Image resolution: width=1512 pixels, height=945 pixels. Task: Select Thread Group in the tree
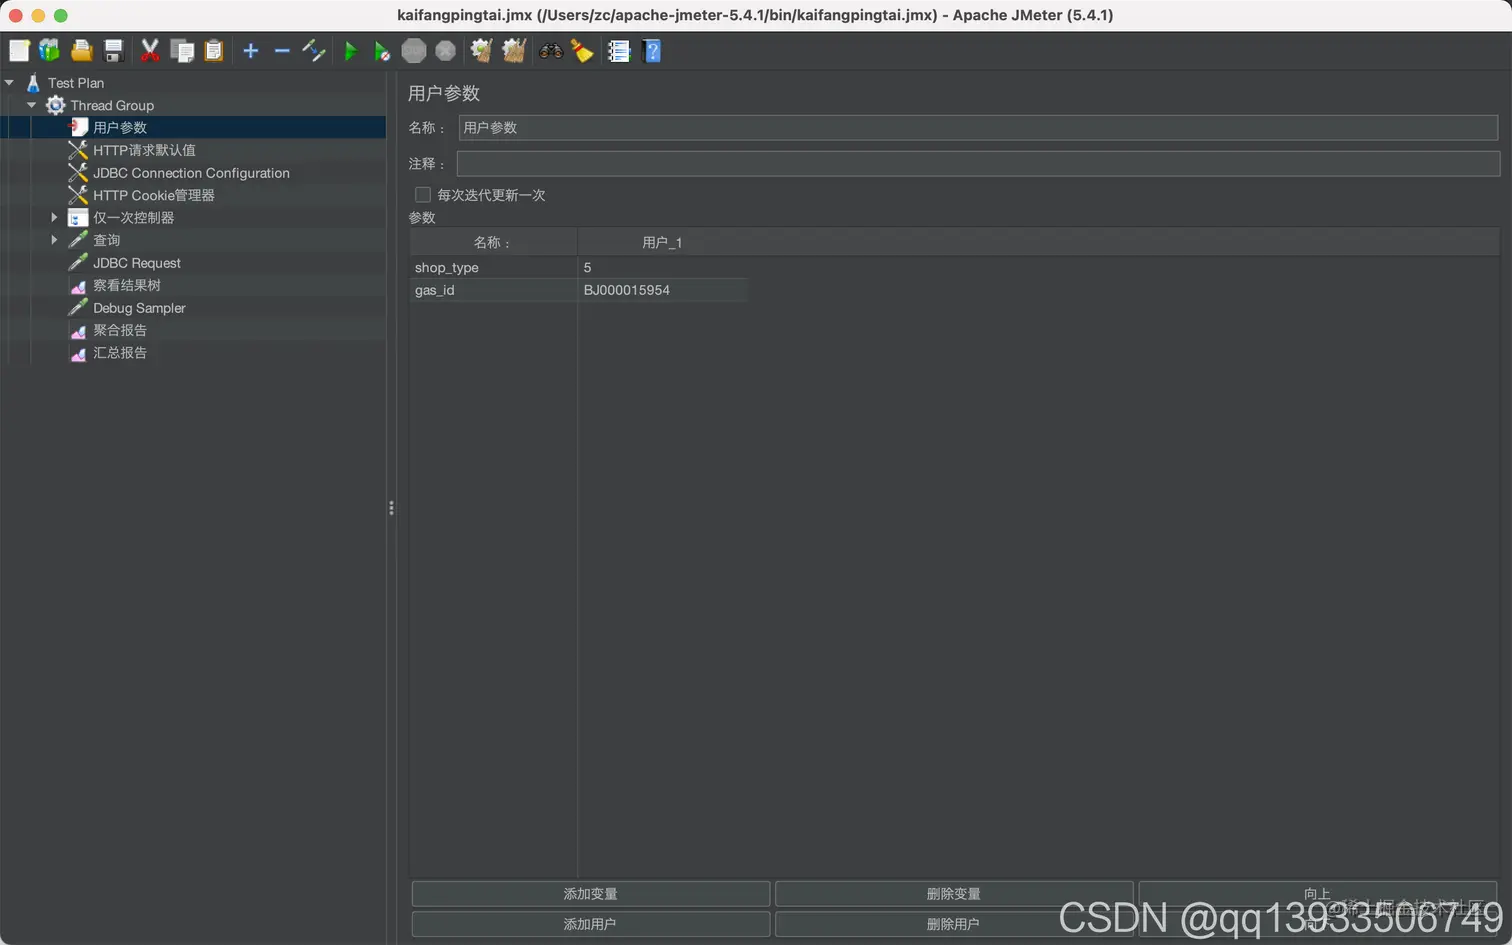click(x=112, y=105)
